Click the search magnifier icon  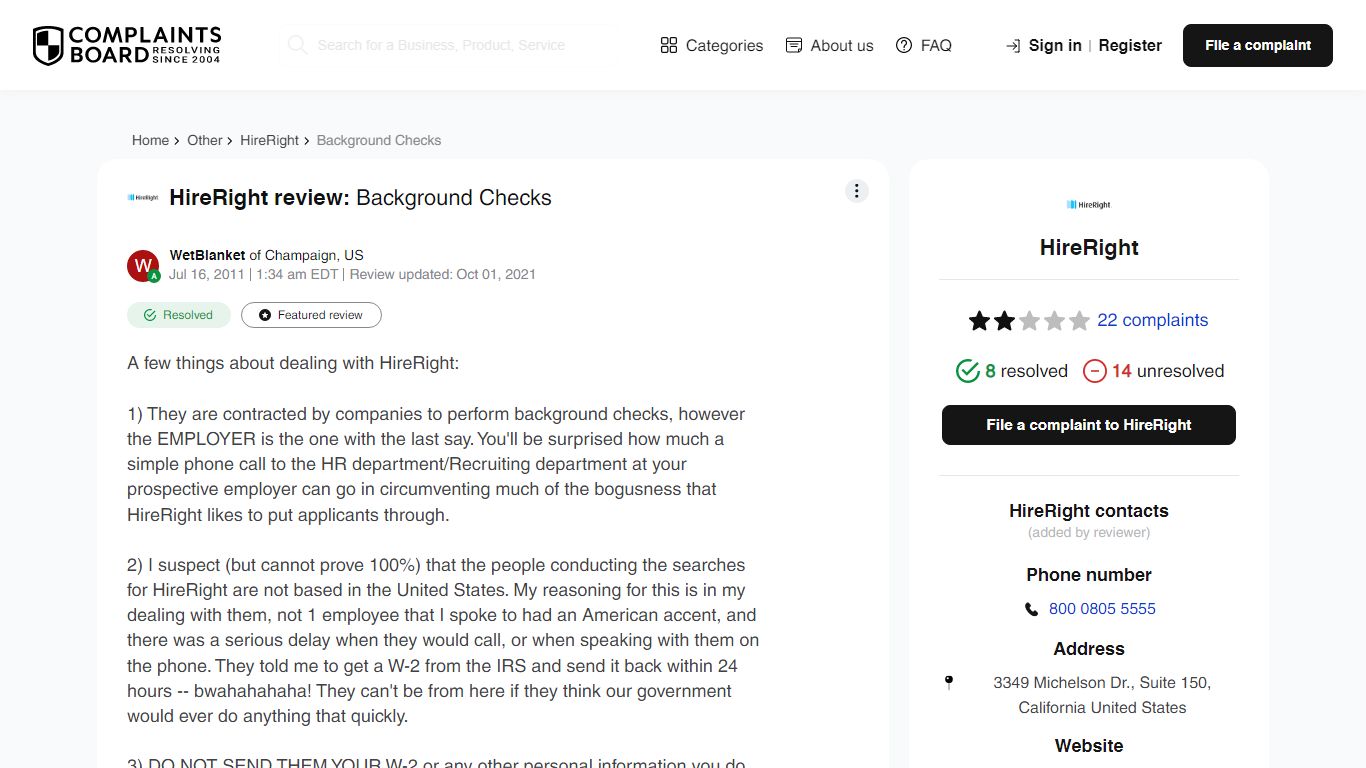coord(297,45)
